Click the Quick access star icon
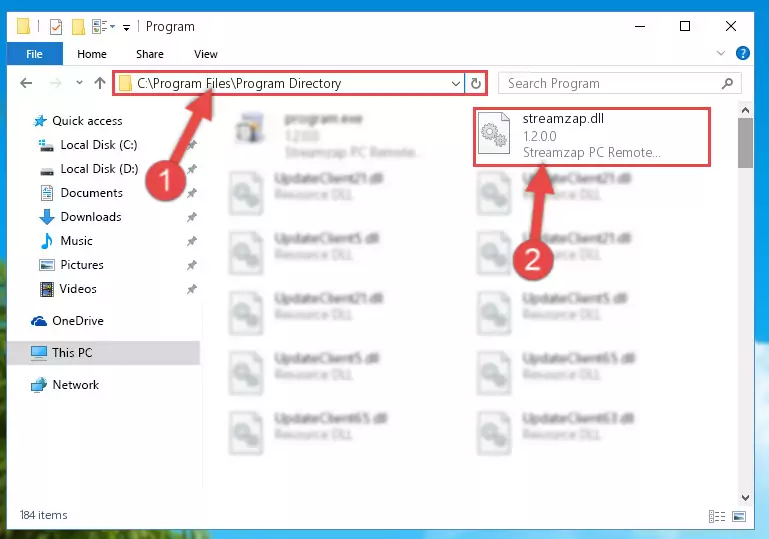This screenshot has width=769, height=539. point(39,121)
